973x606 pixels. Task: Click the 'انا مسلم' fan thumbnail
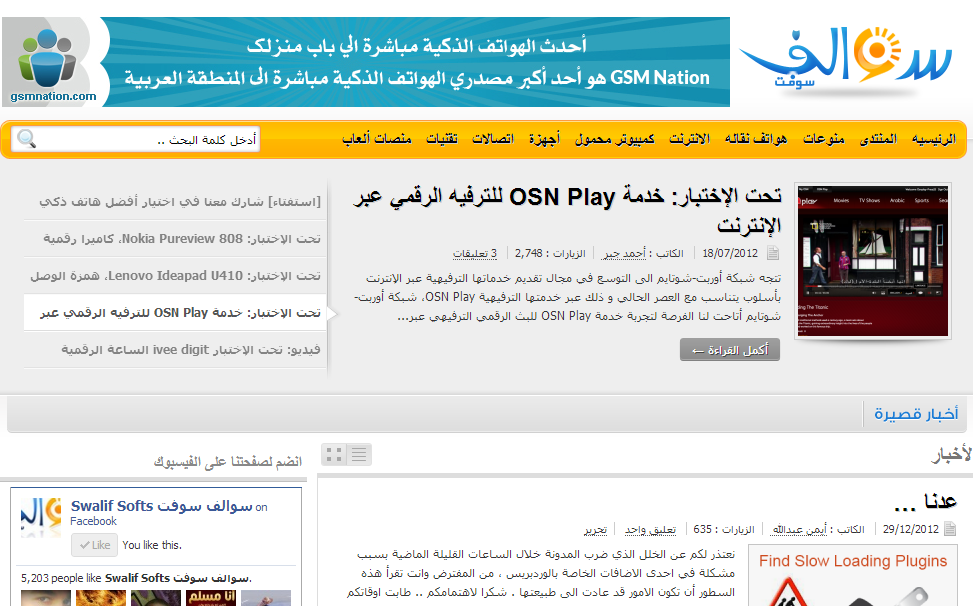point(211,598)
